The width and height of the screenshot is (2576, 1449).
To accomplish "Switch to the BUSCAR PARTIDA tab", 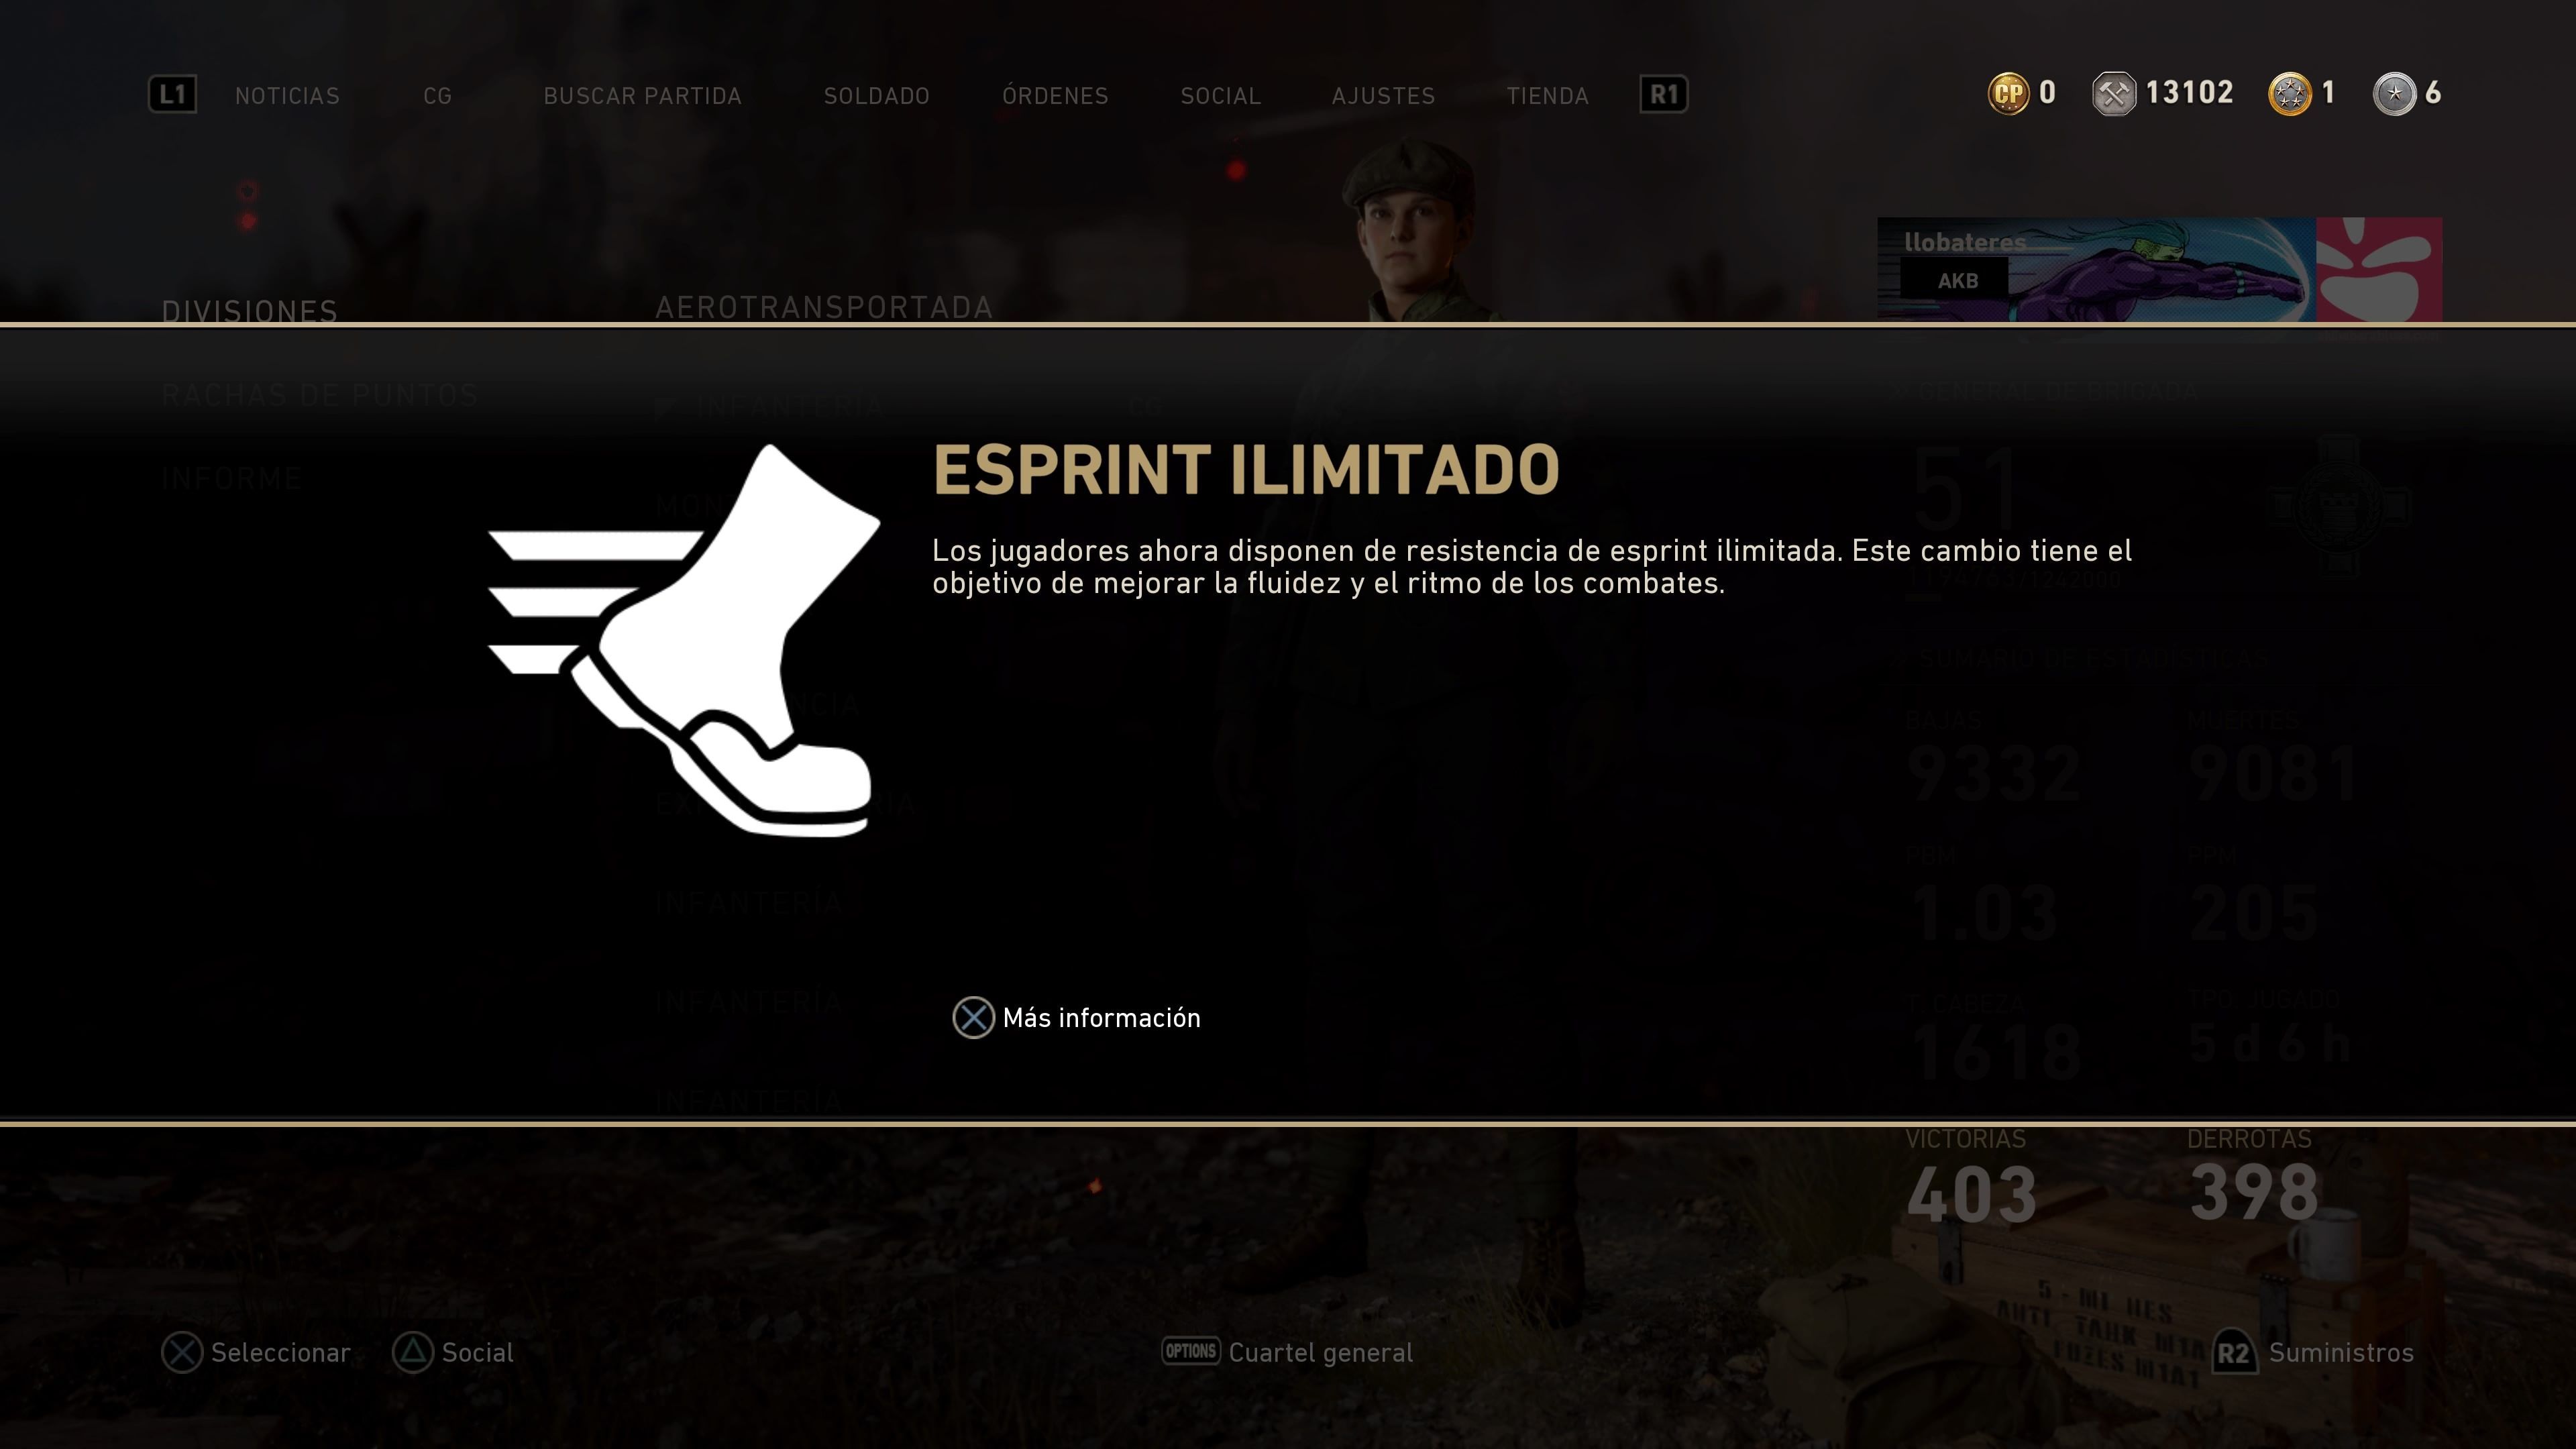I will coord(642,96).
